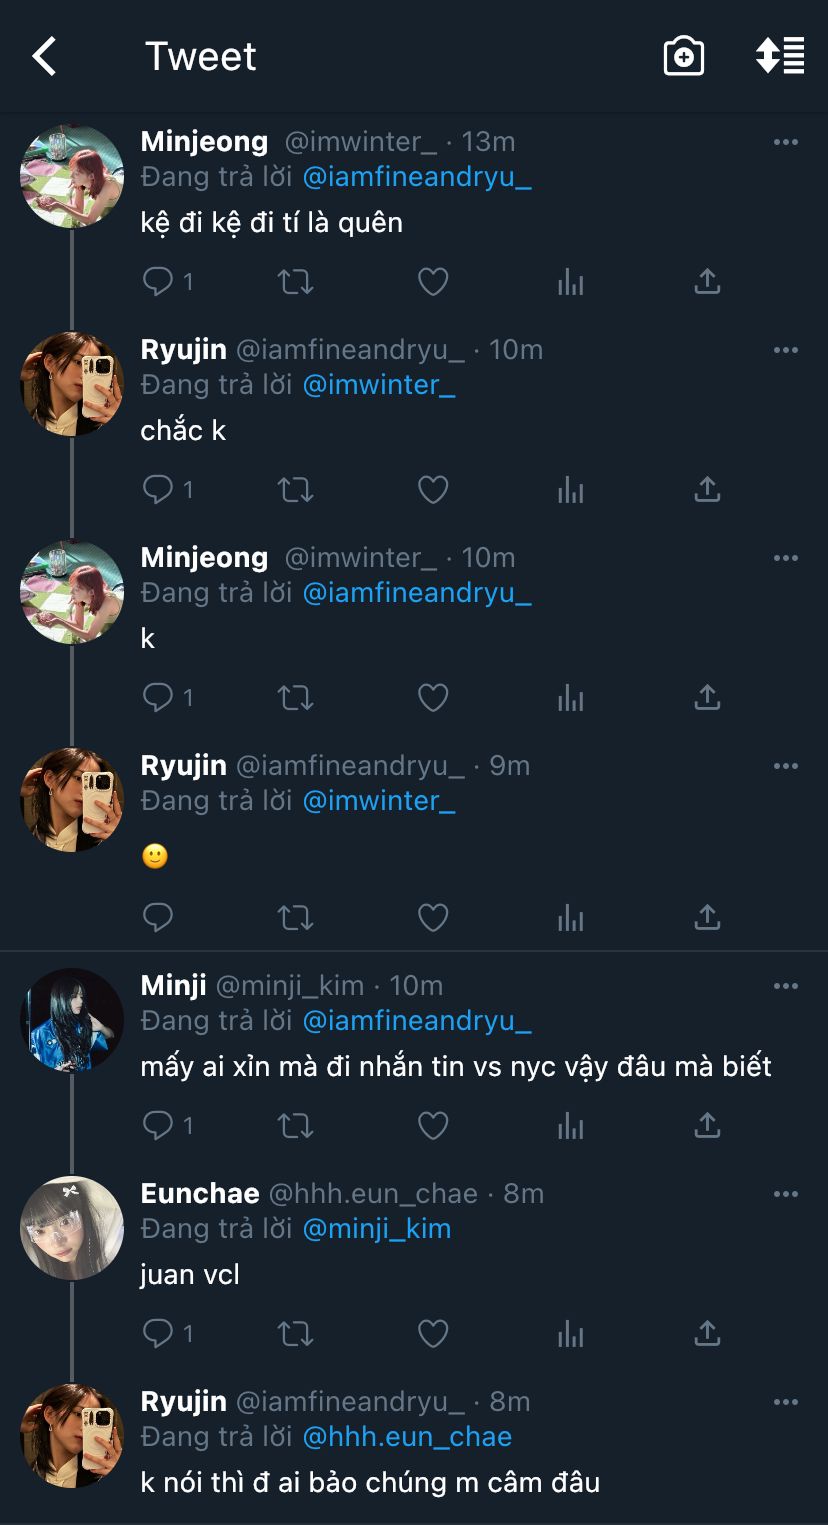The image size is (828, 1525).
Task: Share Minjeong's "k" reply
Action: (x=707, y=698)
